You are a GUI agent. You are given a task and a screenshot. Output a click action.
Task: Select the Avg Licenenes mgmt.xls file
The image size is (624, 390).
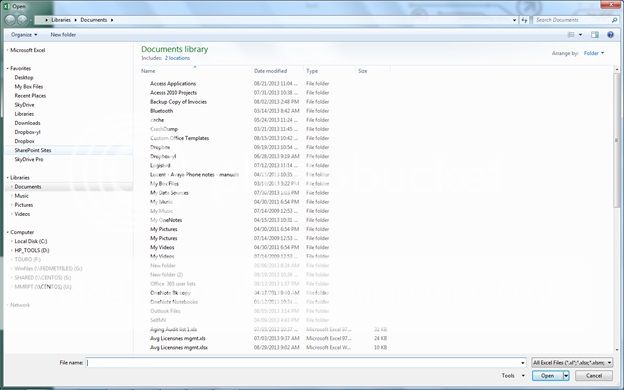click(178, 339)
